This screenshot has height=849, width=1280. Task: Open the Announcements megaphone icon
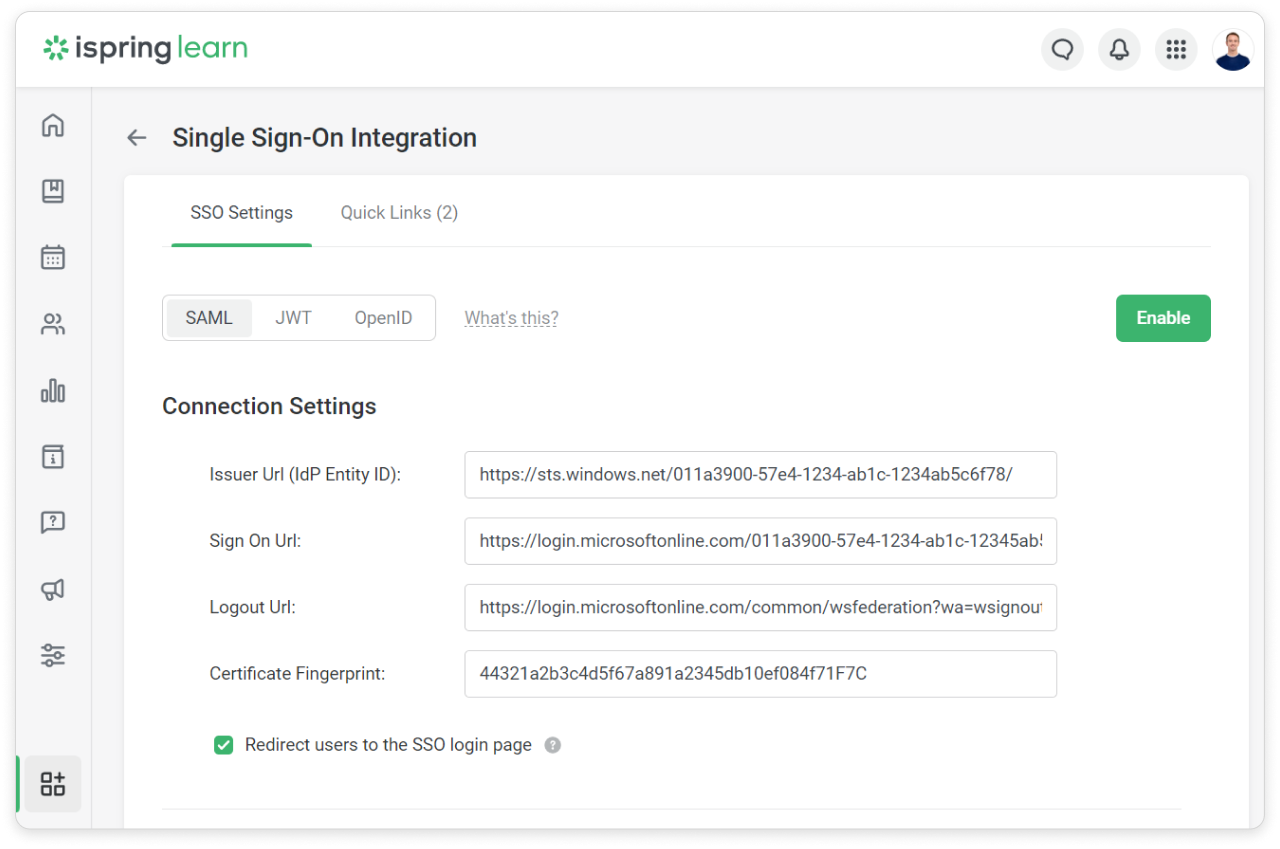tap(52, 589)
